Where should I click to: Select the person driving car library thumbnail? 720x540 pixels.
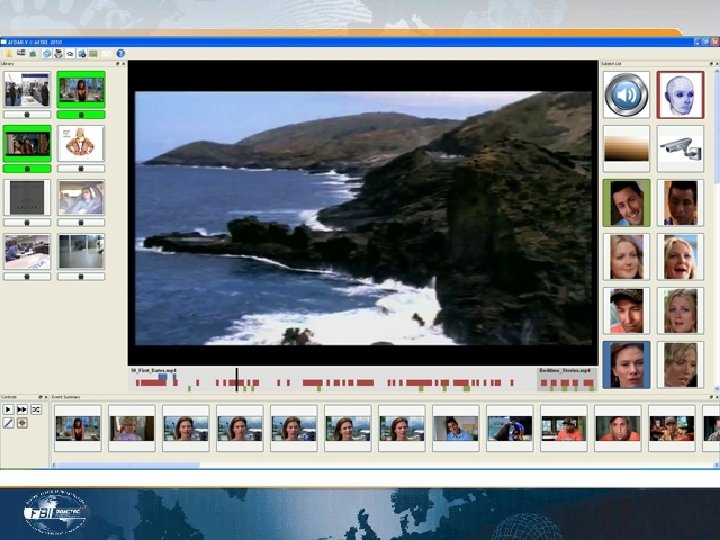[x=81, y=198]
